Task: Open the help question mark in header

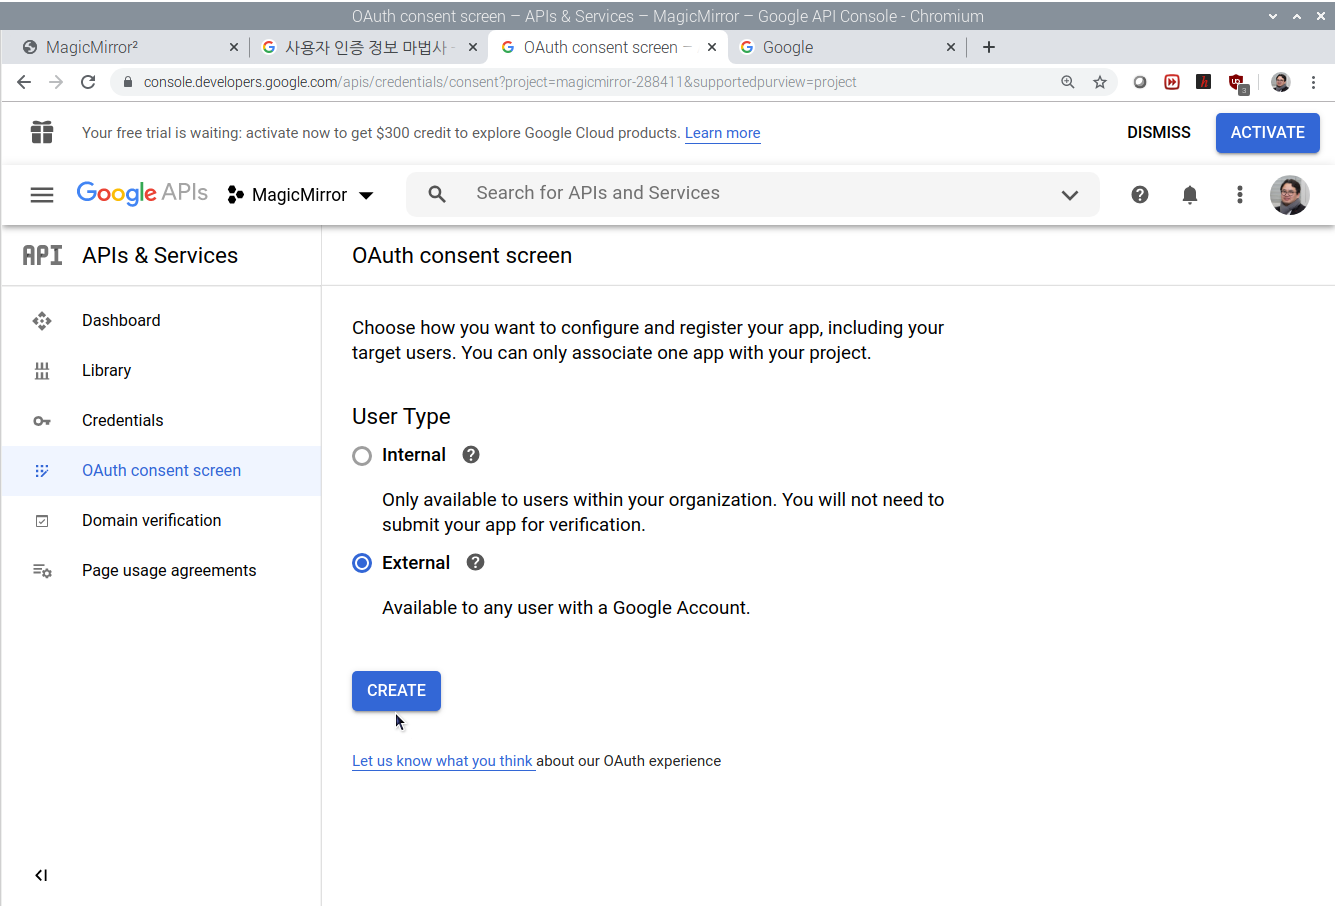Action: (x=1140, y=195)
